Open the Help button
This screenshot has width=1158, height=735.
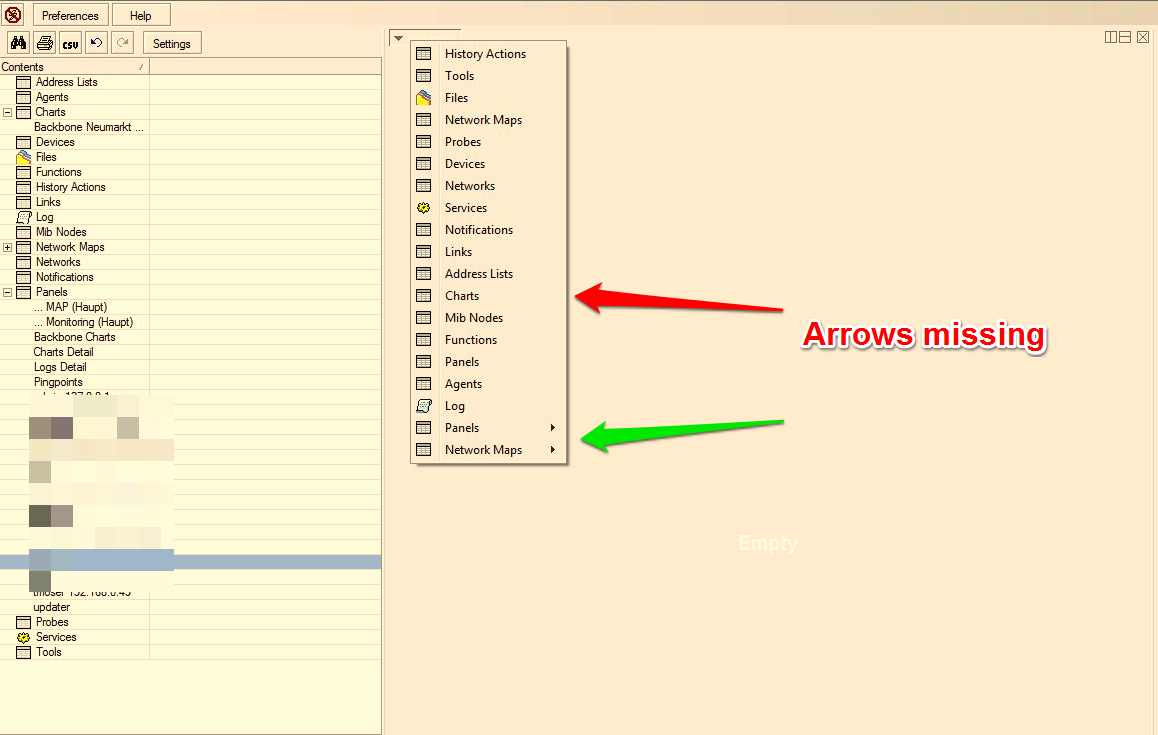coord(140,16)
